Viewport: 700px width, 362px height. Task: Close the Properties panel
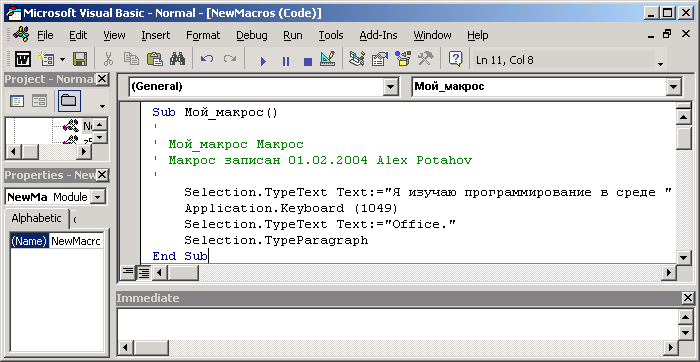102,175
